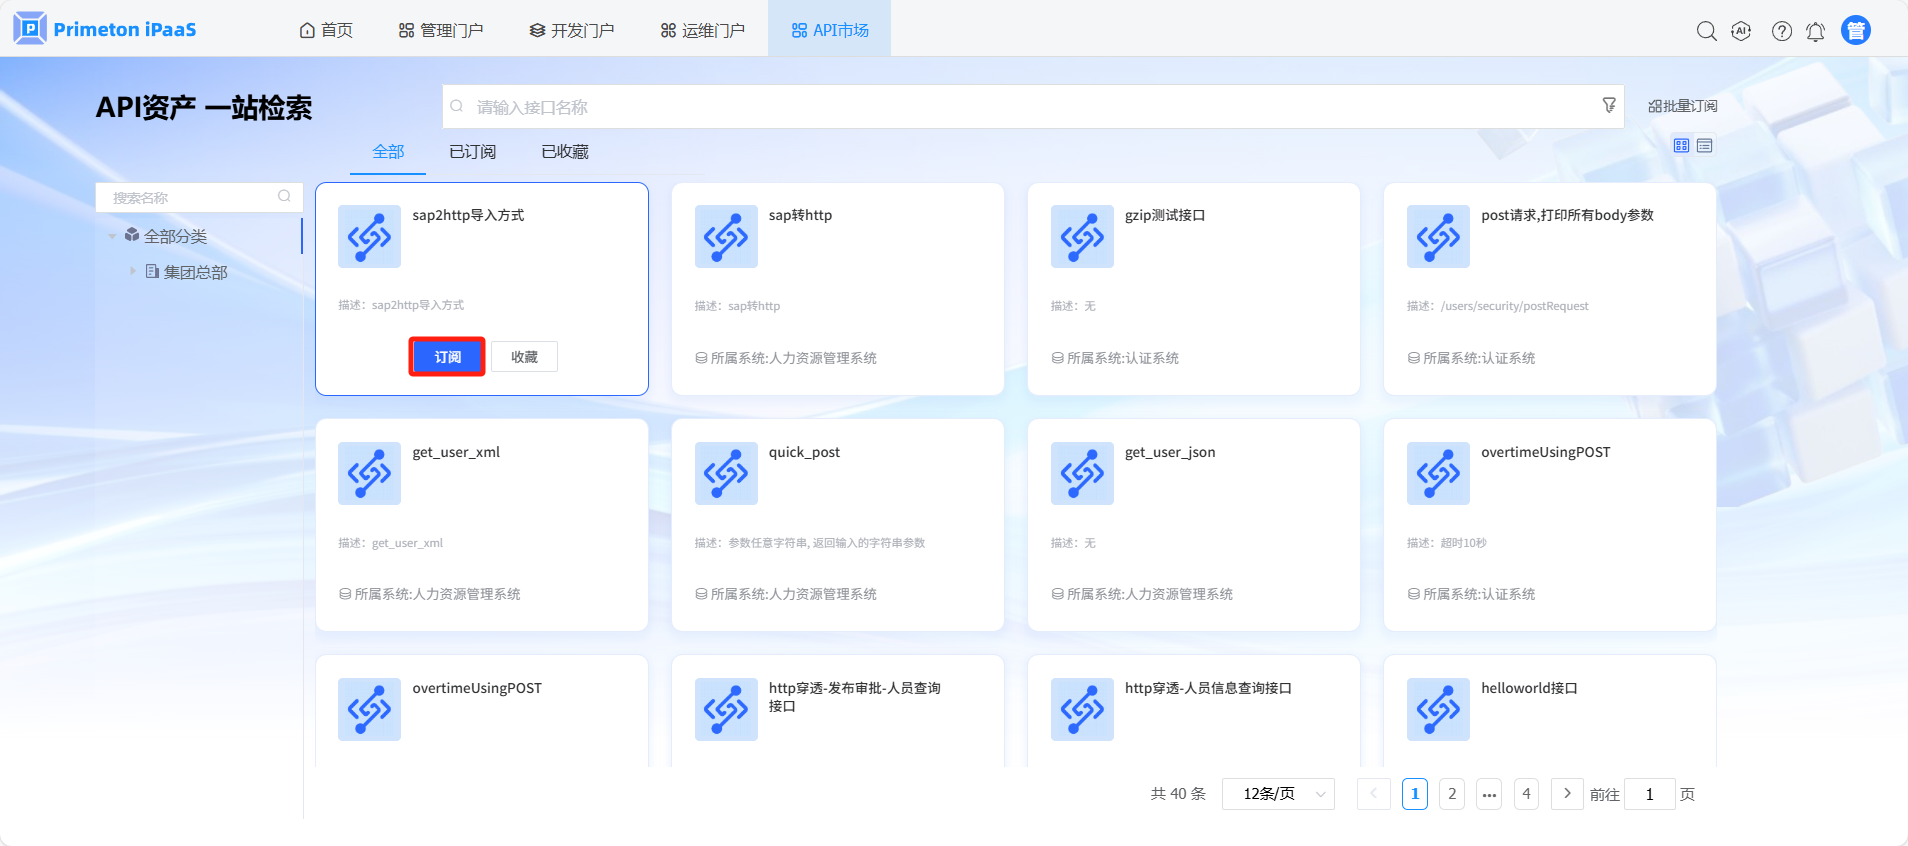The height and width of the screenshot is (846, 1908).
Task: Select 集团总部 in the category tree
Action: pyautogui.click(x=195, y=272)
